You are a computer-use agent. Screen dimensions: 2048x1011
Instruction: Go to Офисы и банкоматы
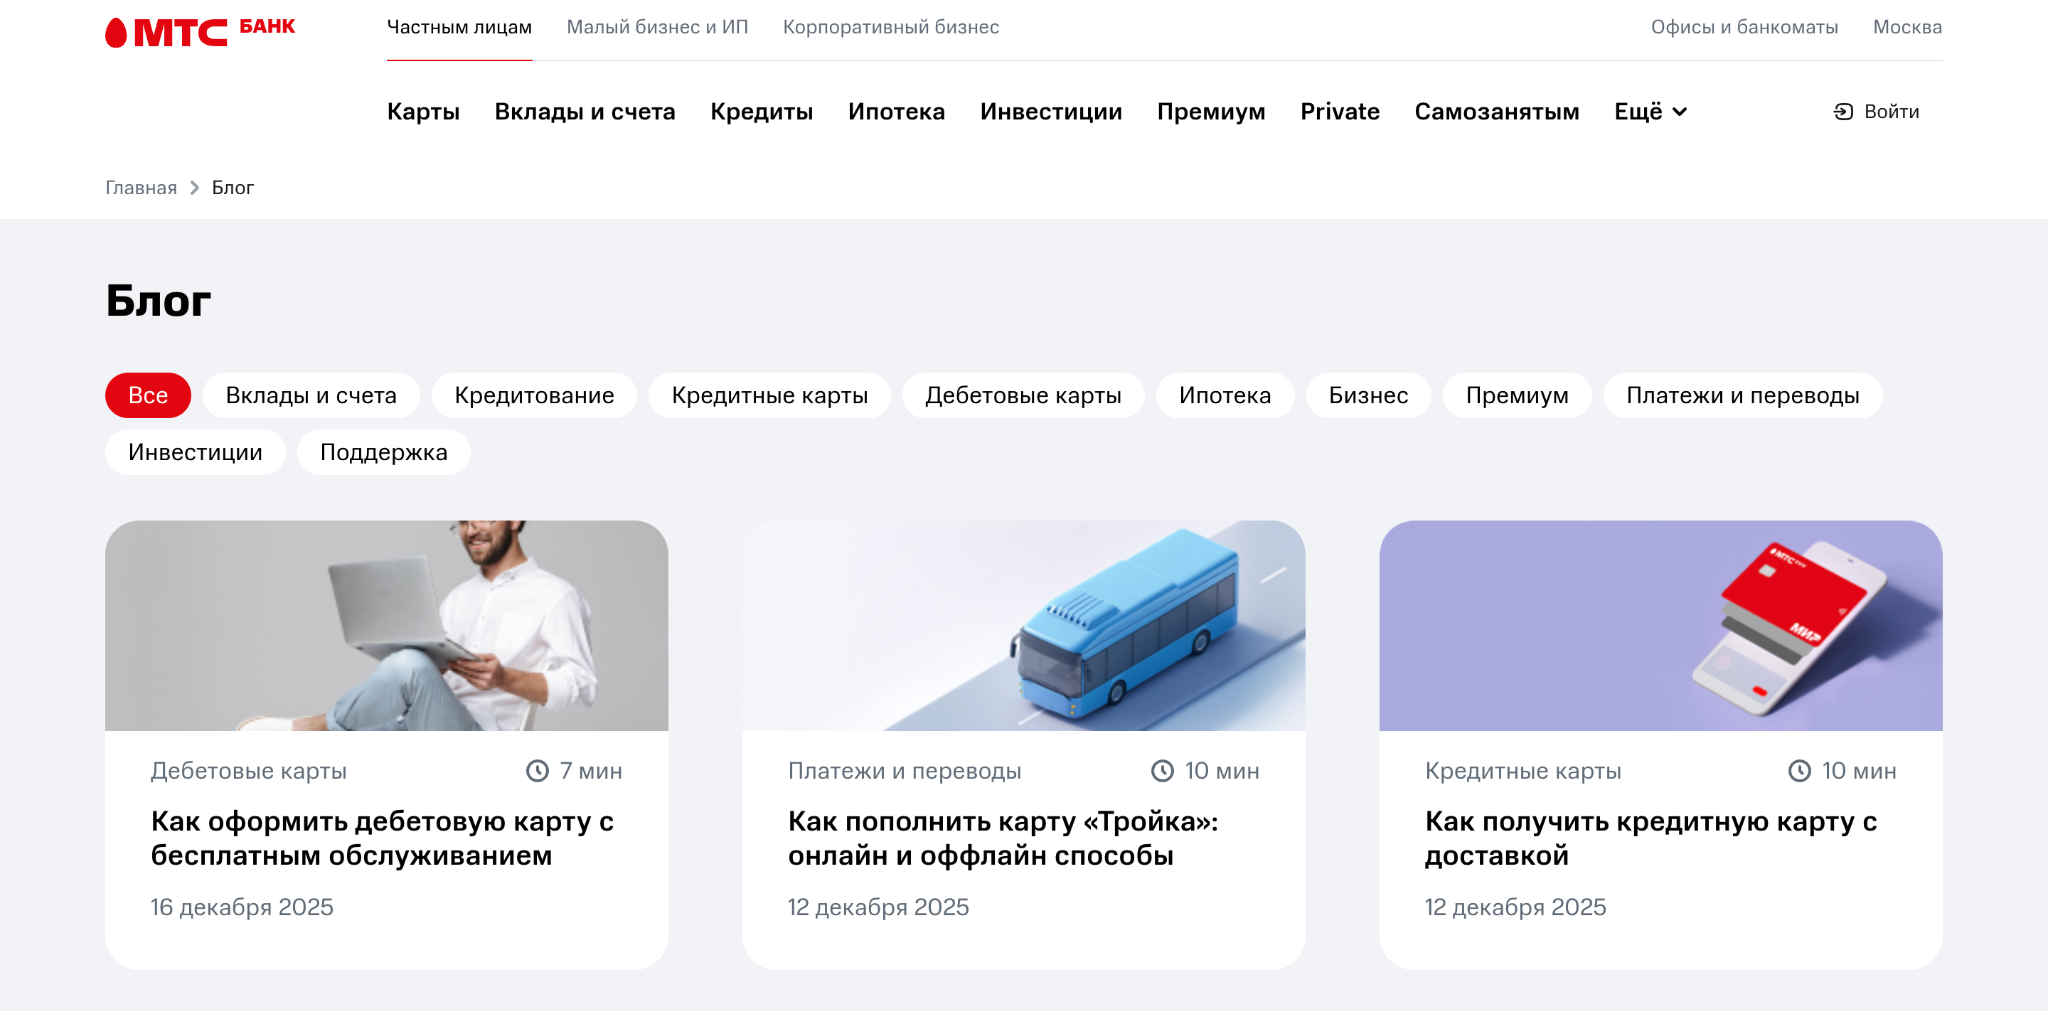pos(1744,27)
